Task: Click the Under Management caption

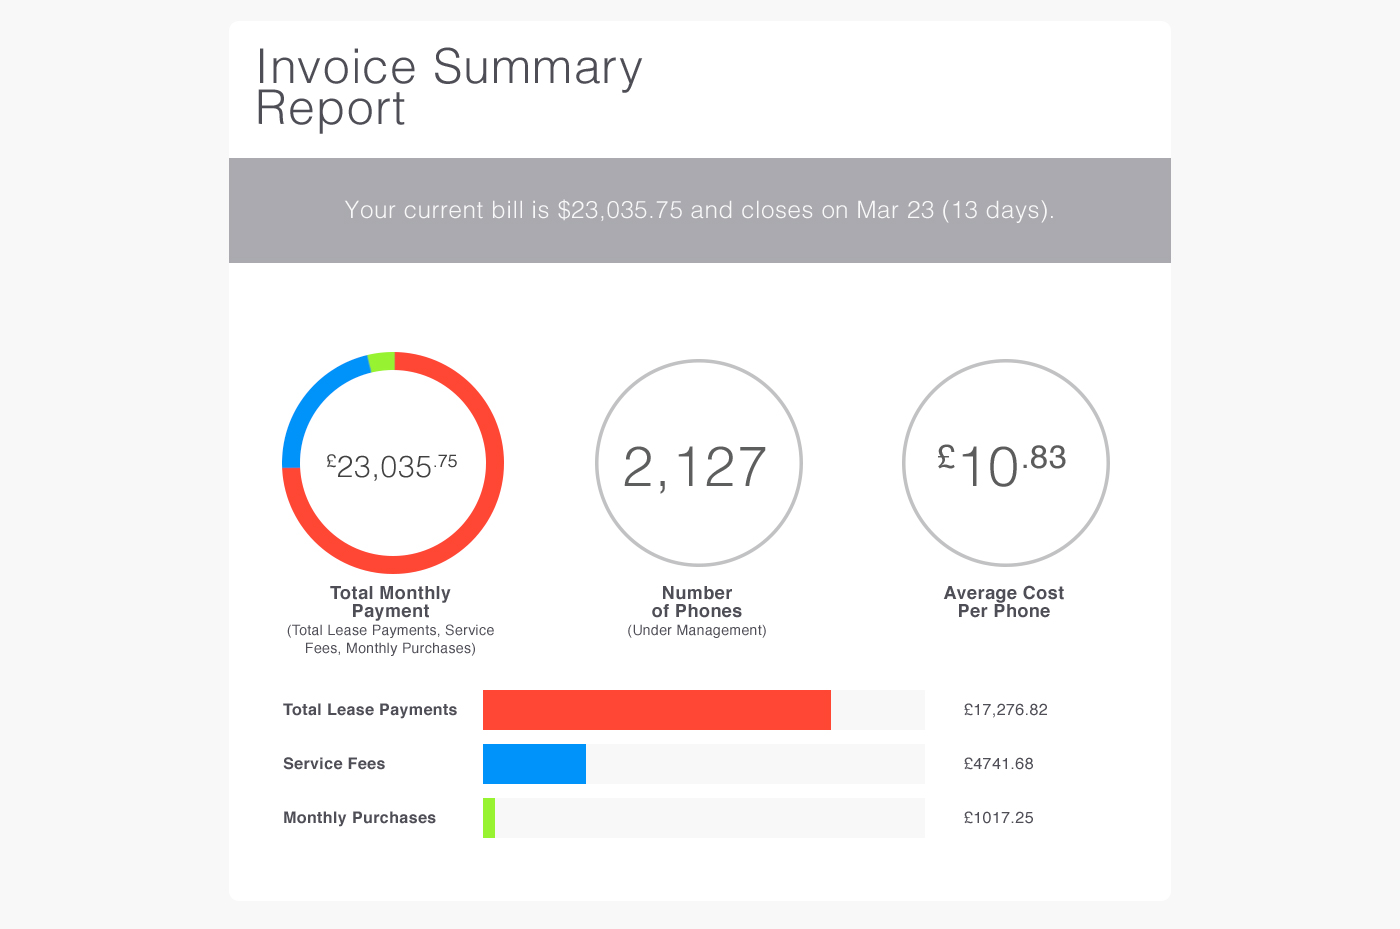Action: (697, 630)
